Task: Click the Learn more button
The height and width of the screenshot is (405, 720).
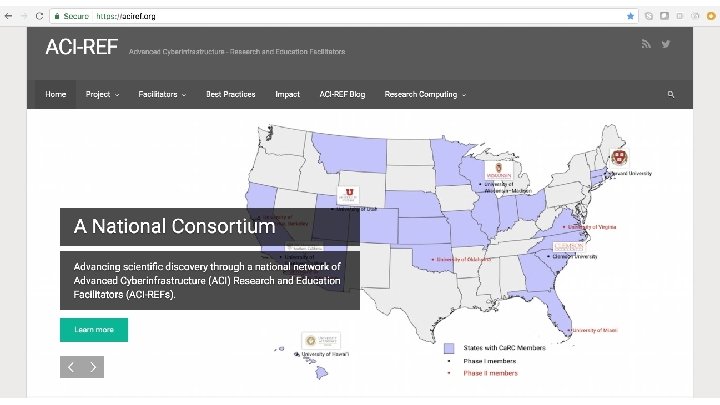Action: (94, 330)
